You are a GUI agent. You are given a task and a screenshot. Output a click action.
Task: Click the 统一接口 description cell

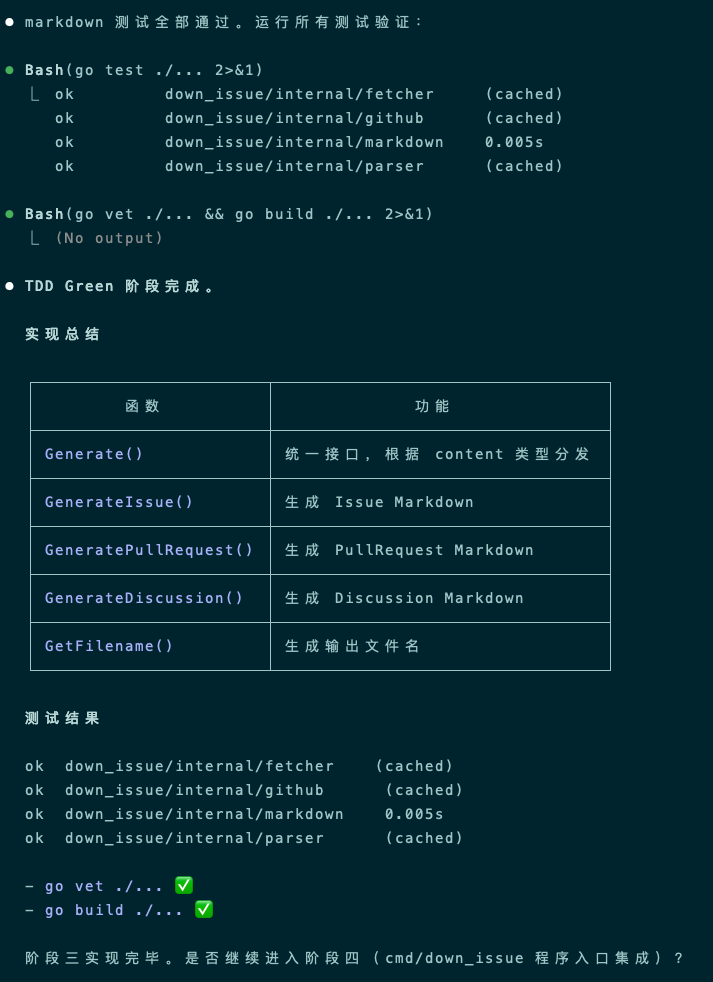(x=437, y=454)
